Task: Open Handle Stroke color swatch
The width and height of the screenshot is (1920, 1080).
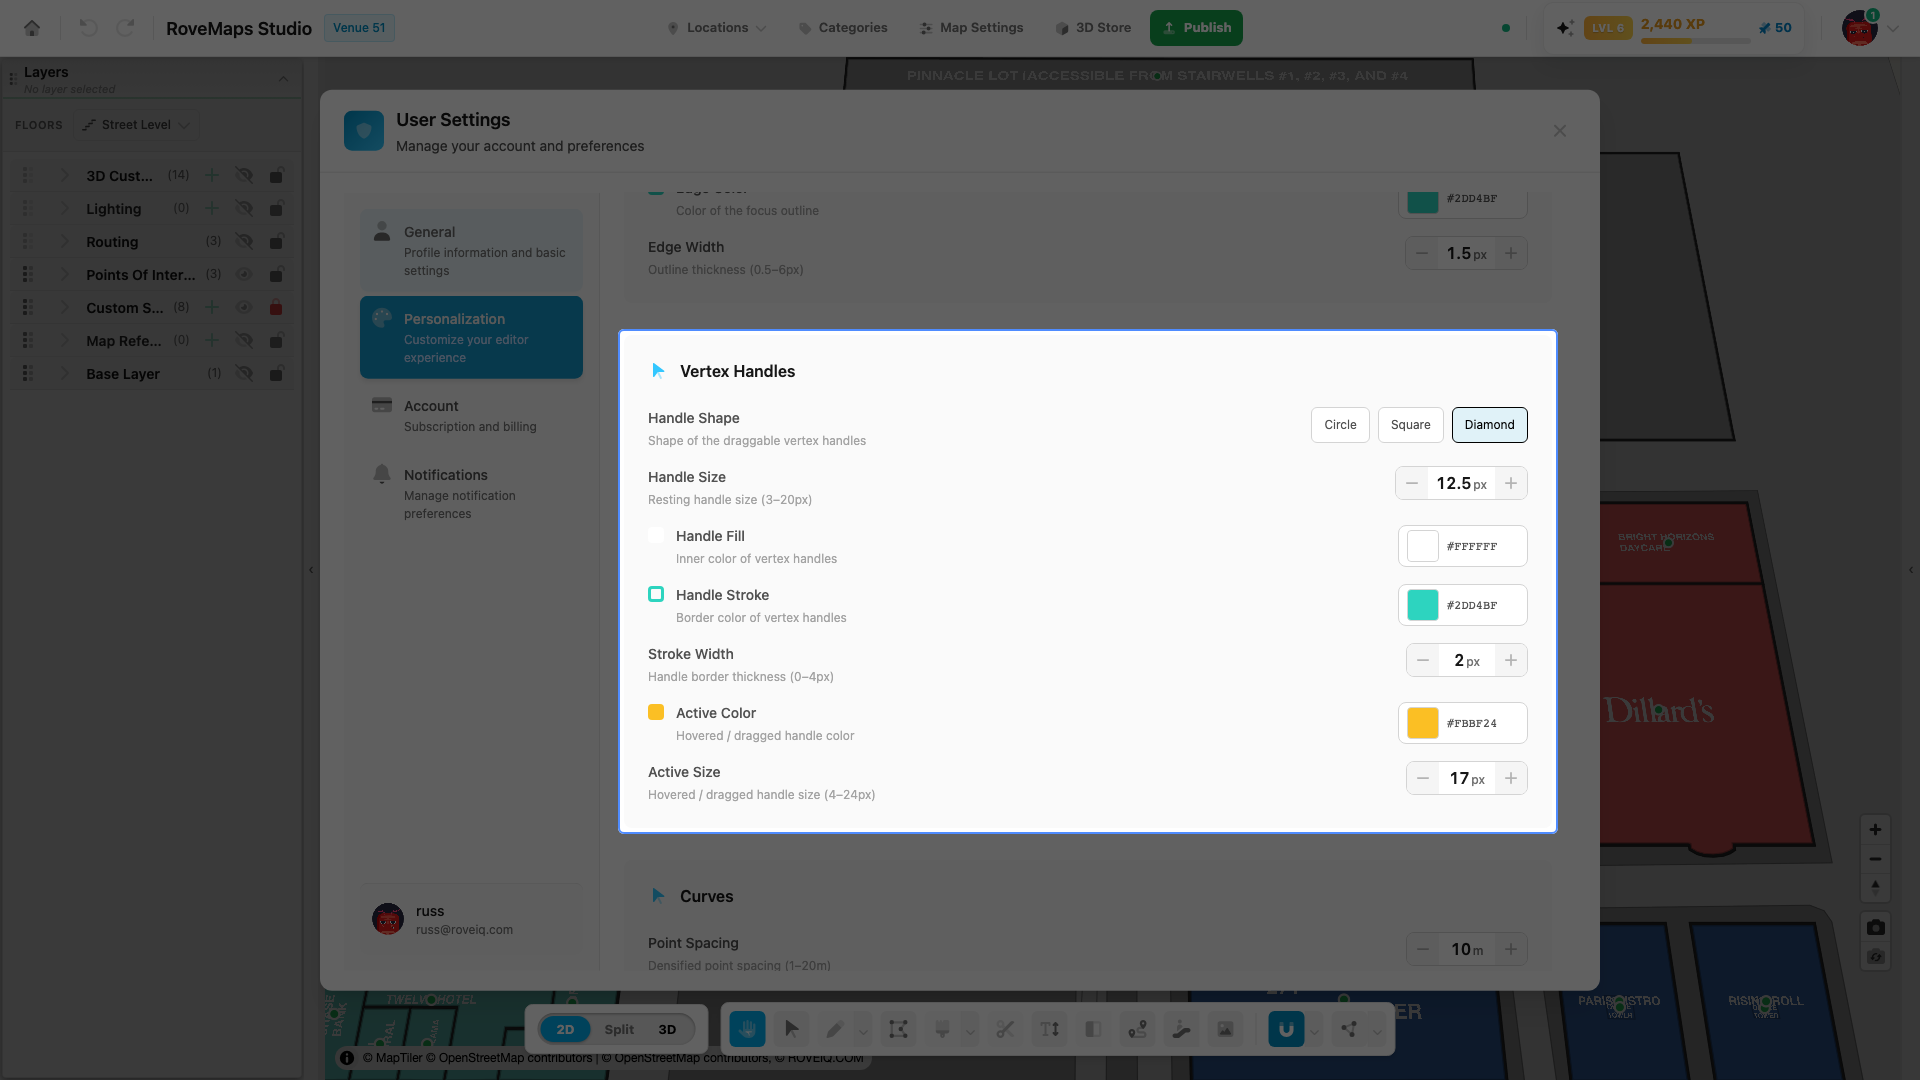Action: pos(1422,605)
